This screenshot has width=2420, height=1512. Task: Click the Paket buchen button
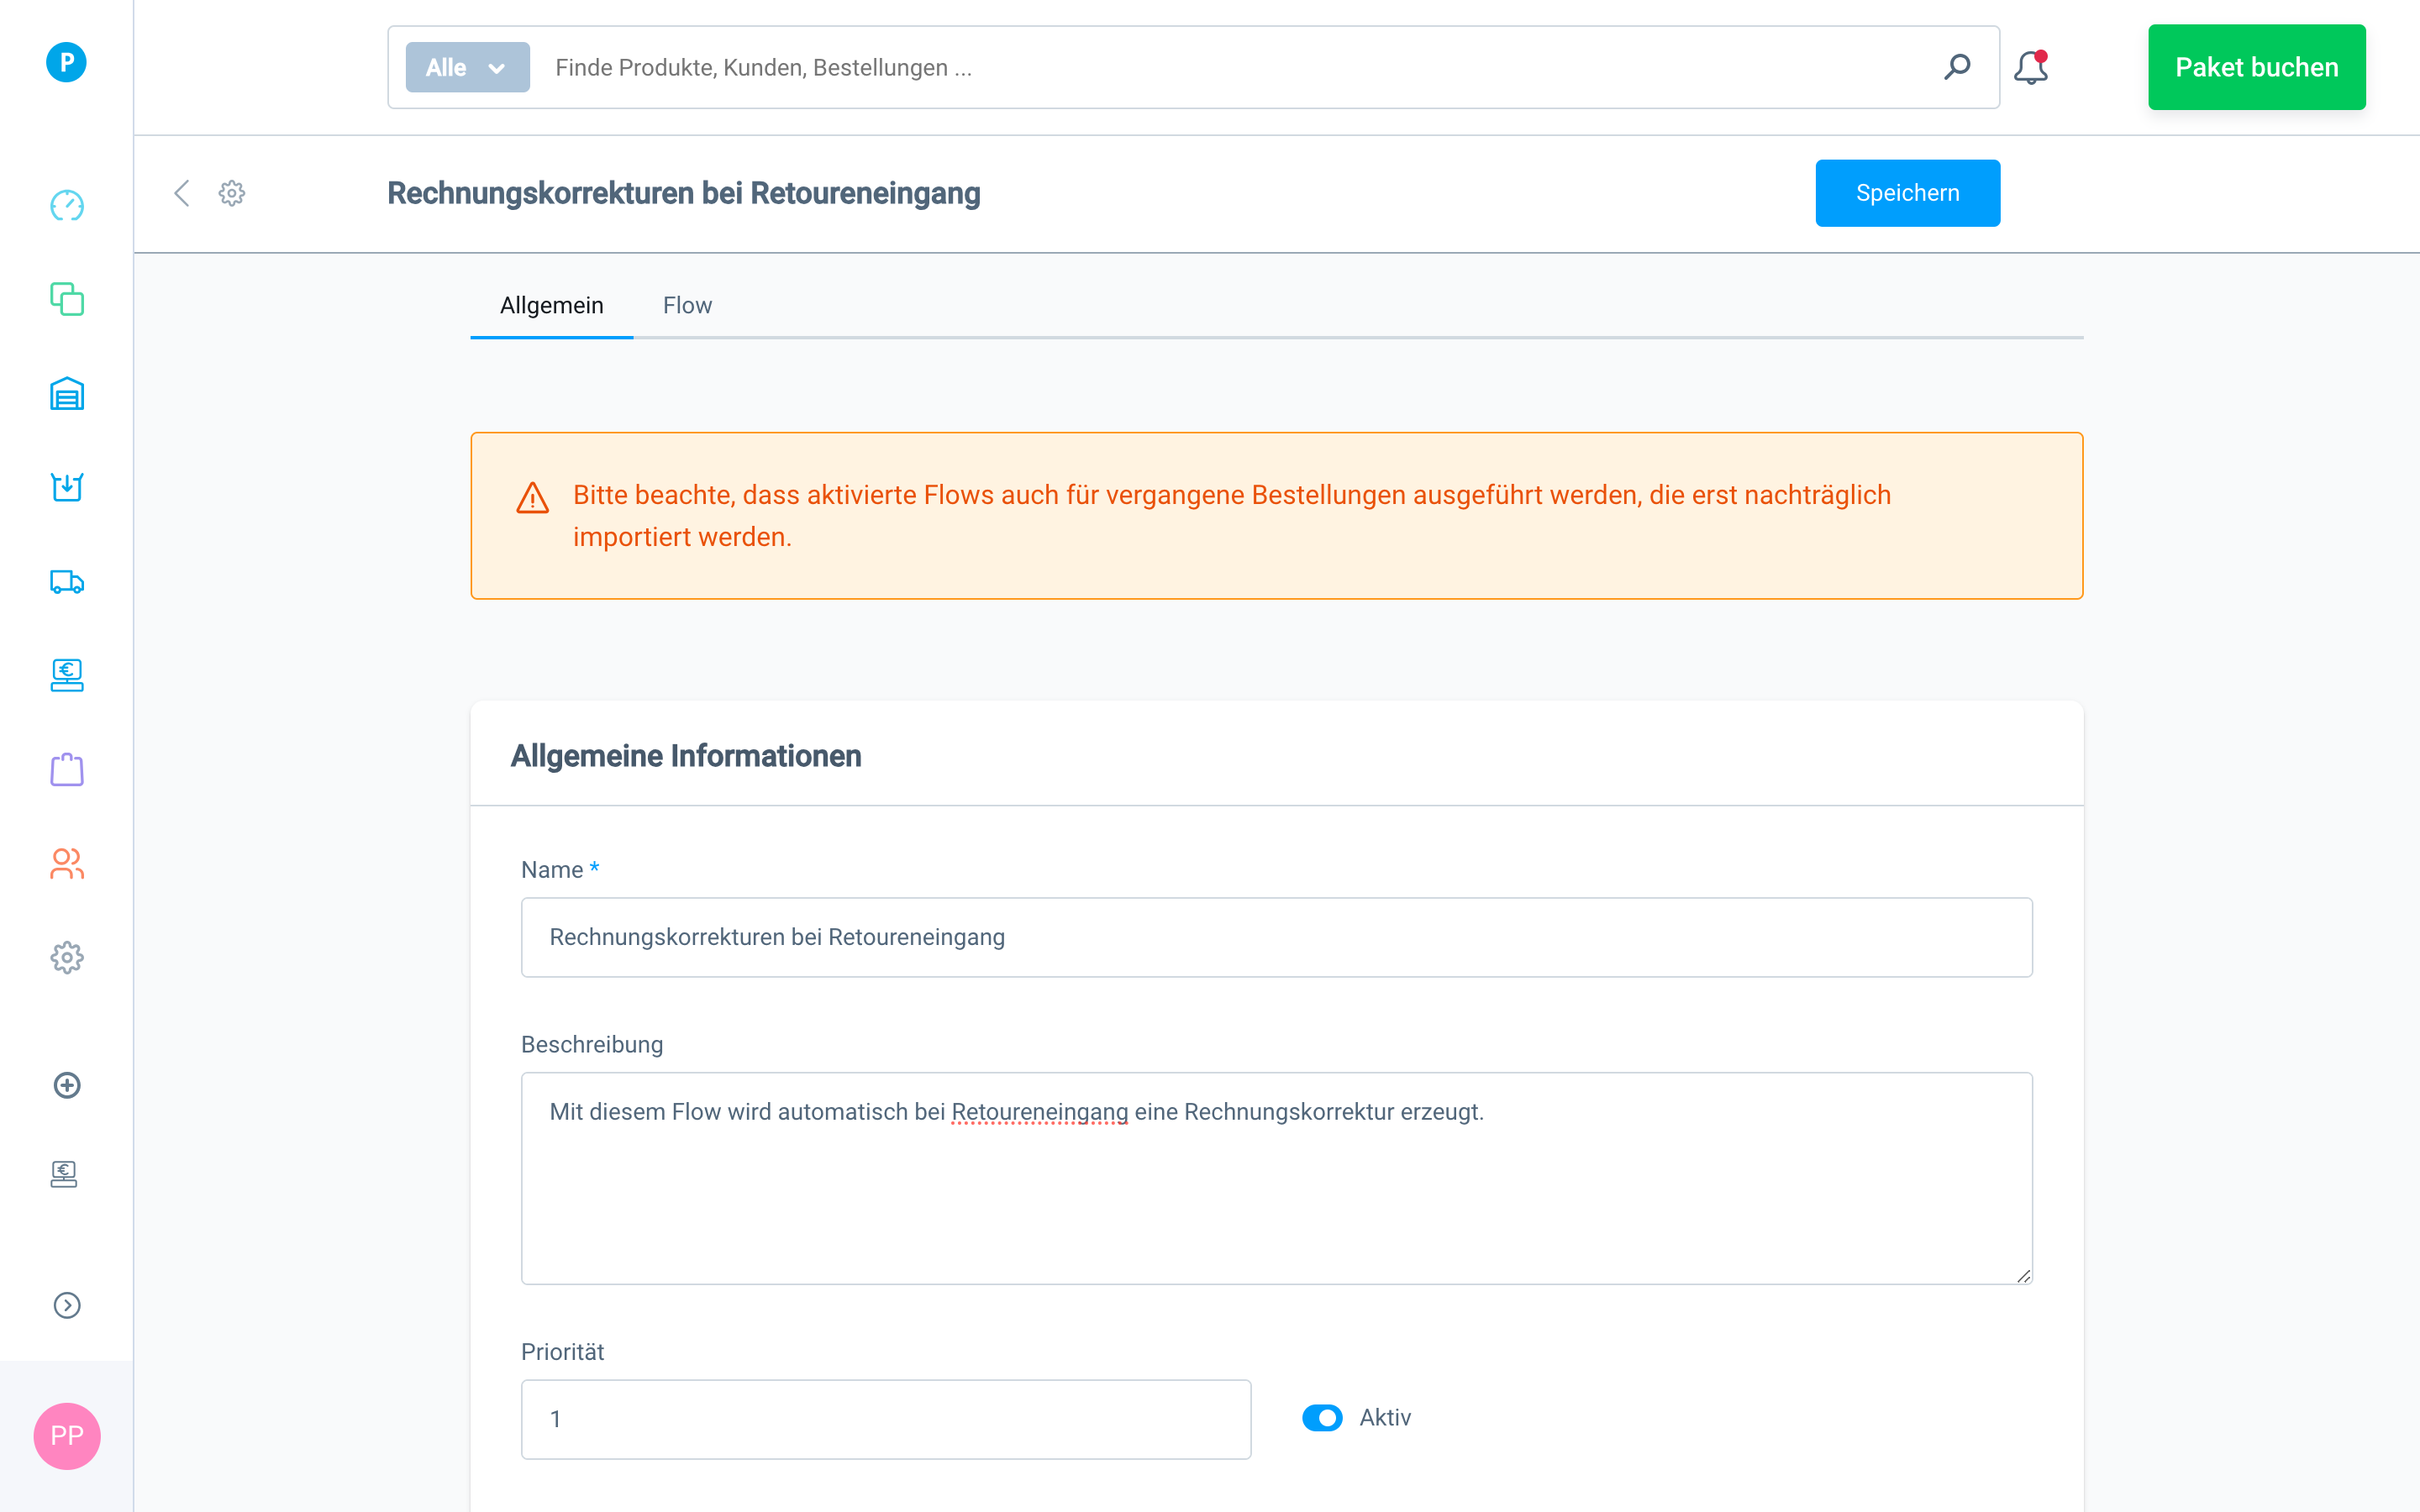2256,67
